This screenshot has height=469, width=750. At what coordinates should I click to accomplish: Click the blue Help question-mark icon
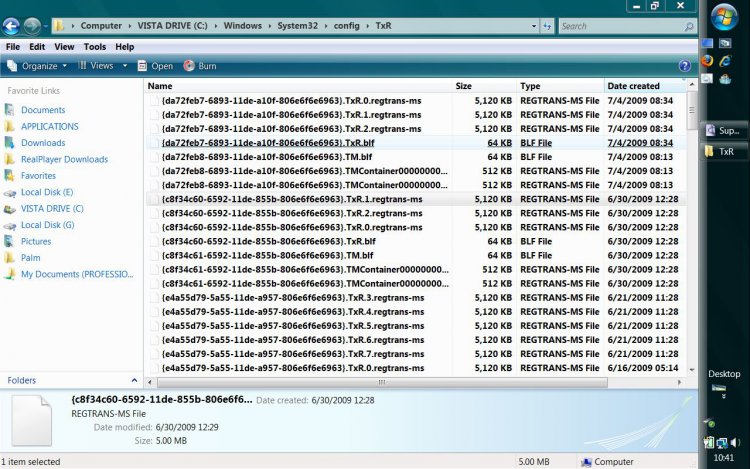pyautogui.click(x=684, y=66)
